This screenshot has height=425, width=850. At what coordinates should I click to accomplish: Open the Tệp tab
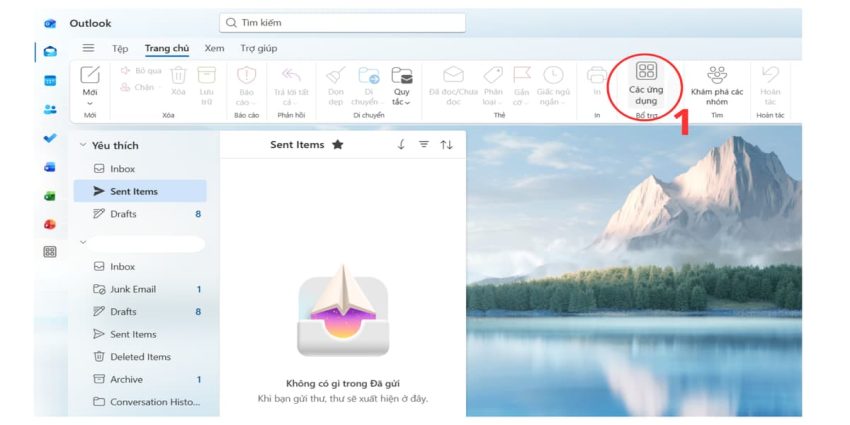click(x=120, y=49)
